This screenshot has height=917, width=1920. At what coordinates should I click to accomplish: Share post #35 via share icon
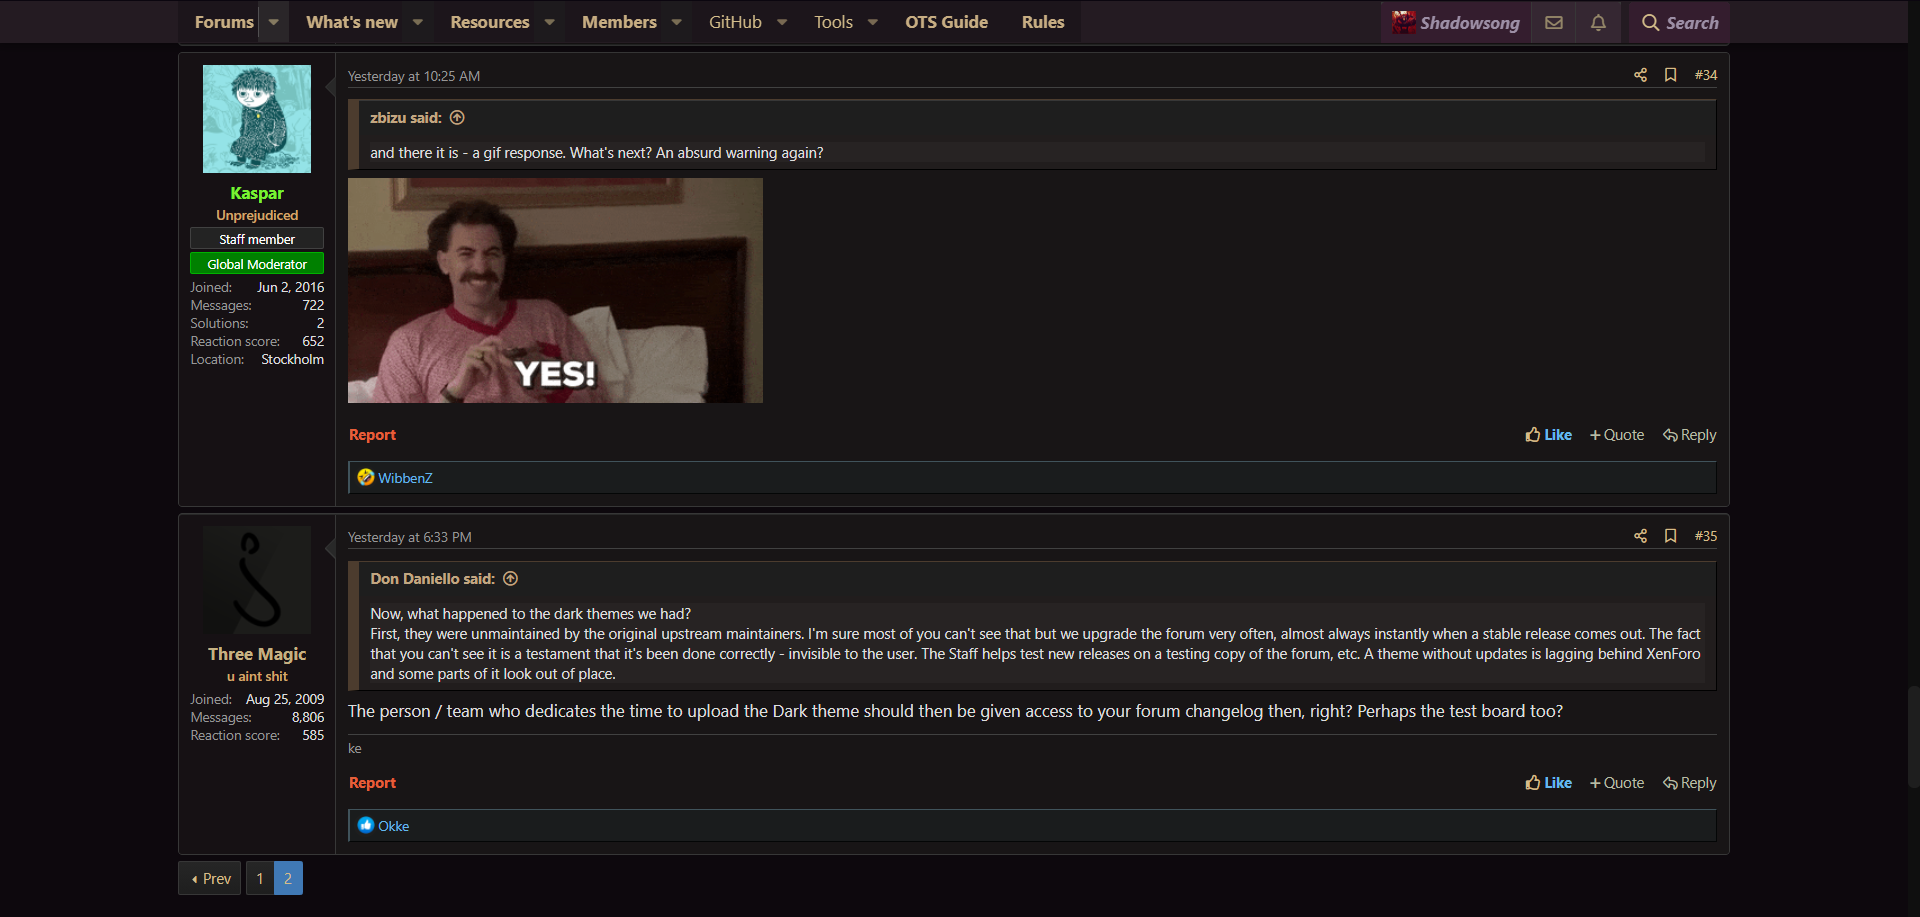point(1640,536)
